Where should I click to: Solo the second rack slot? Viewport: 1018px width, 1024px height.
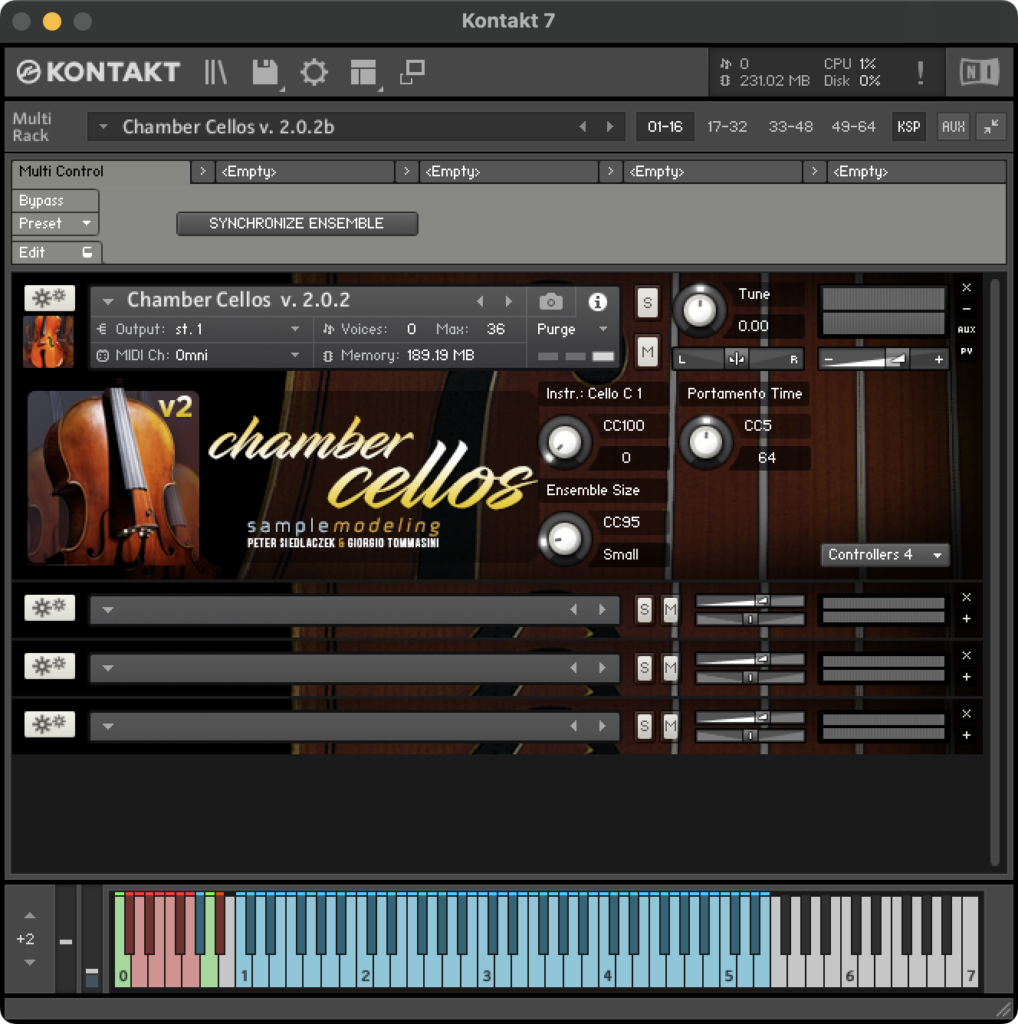tap(644, 610)
